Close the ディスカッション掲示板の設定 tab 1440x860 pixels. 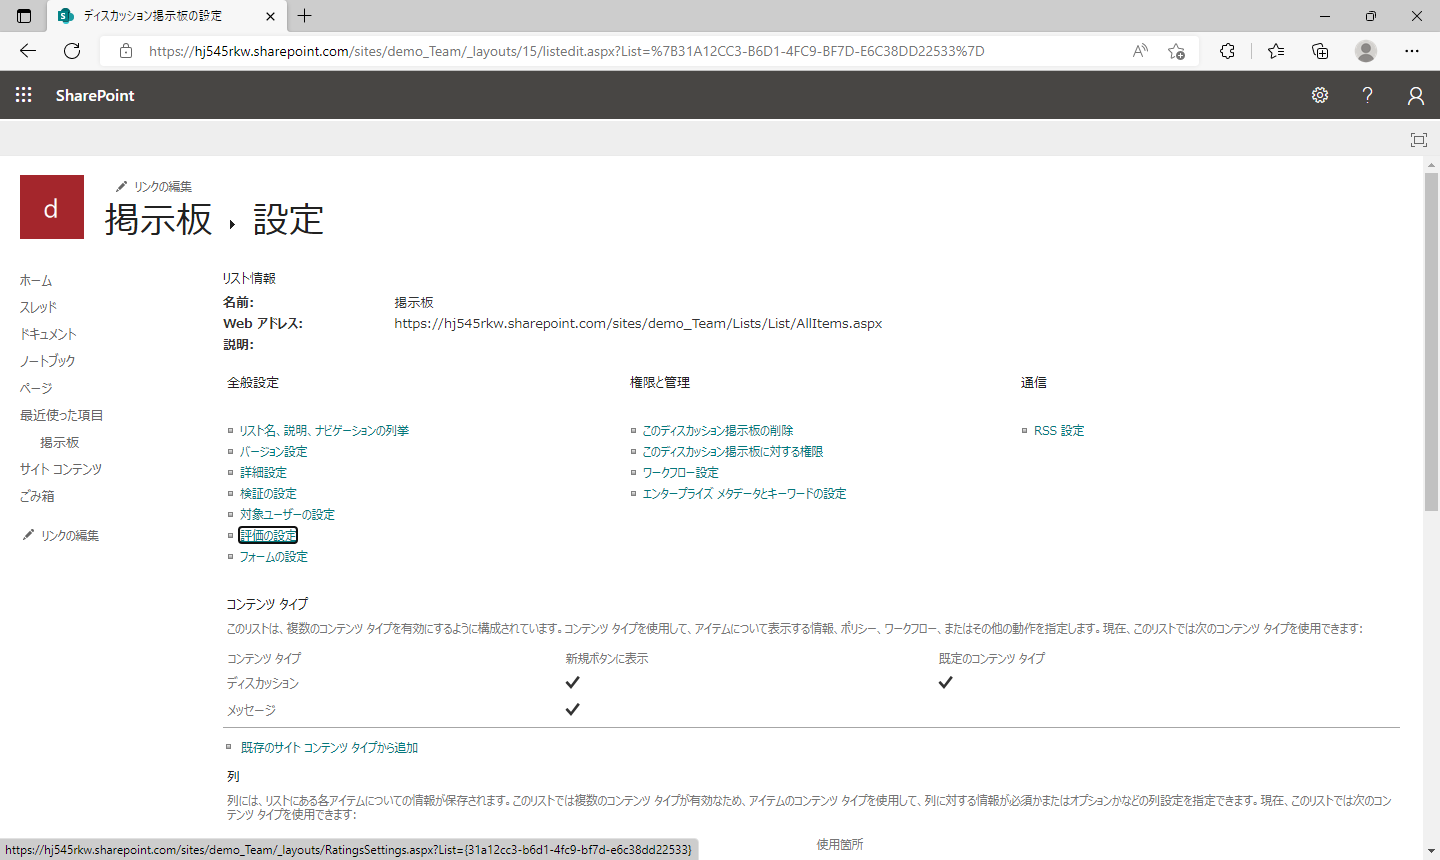coord(271,16)
